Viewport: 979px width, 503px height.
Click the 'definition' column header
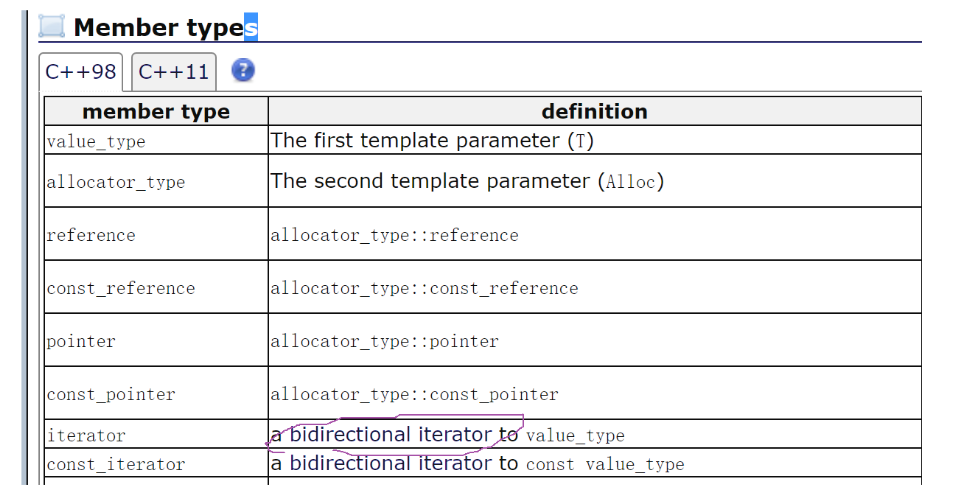click(x=594, y=111)
